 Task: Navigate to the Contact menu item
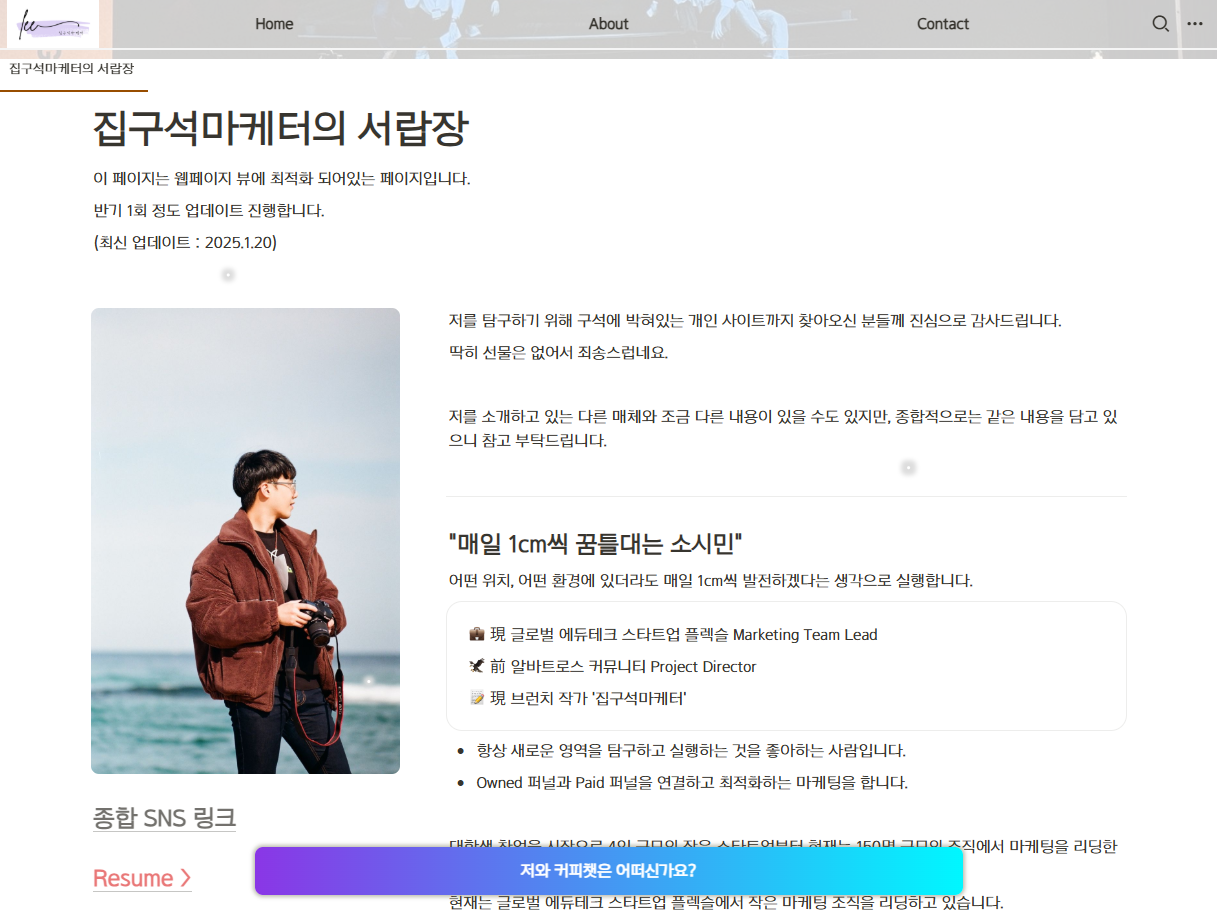click(x=942, y=23)
